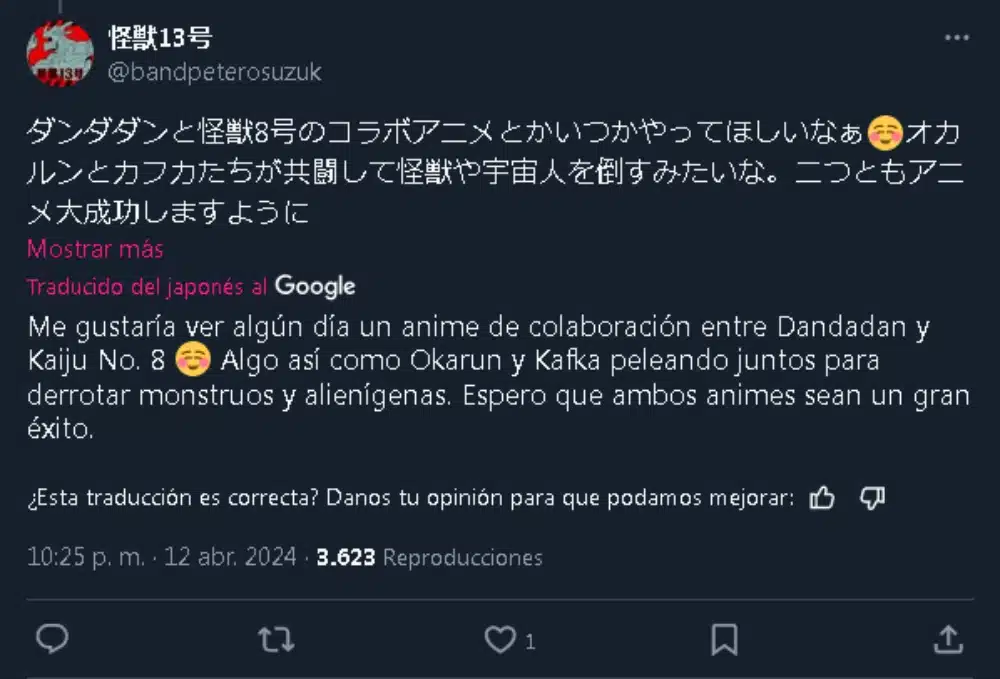The image size is (1000, 679).
Task: Open the three-dot more options menu
Action: [x=955, y=37]
